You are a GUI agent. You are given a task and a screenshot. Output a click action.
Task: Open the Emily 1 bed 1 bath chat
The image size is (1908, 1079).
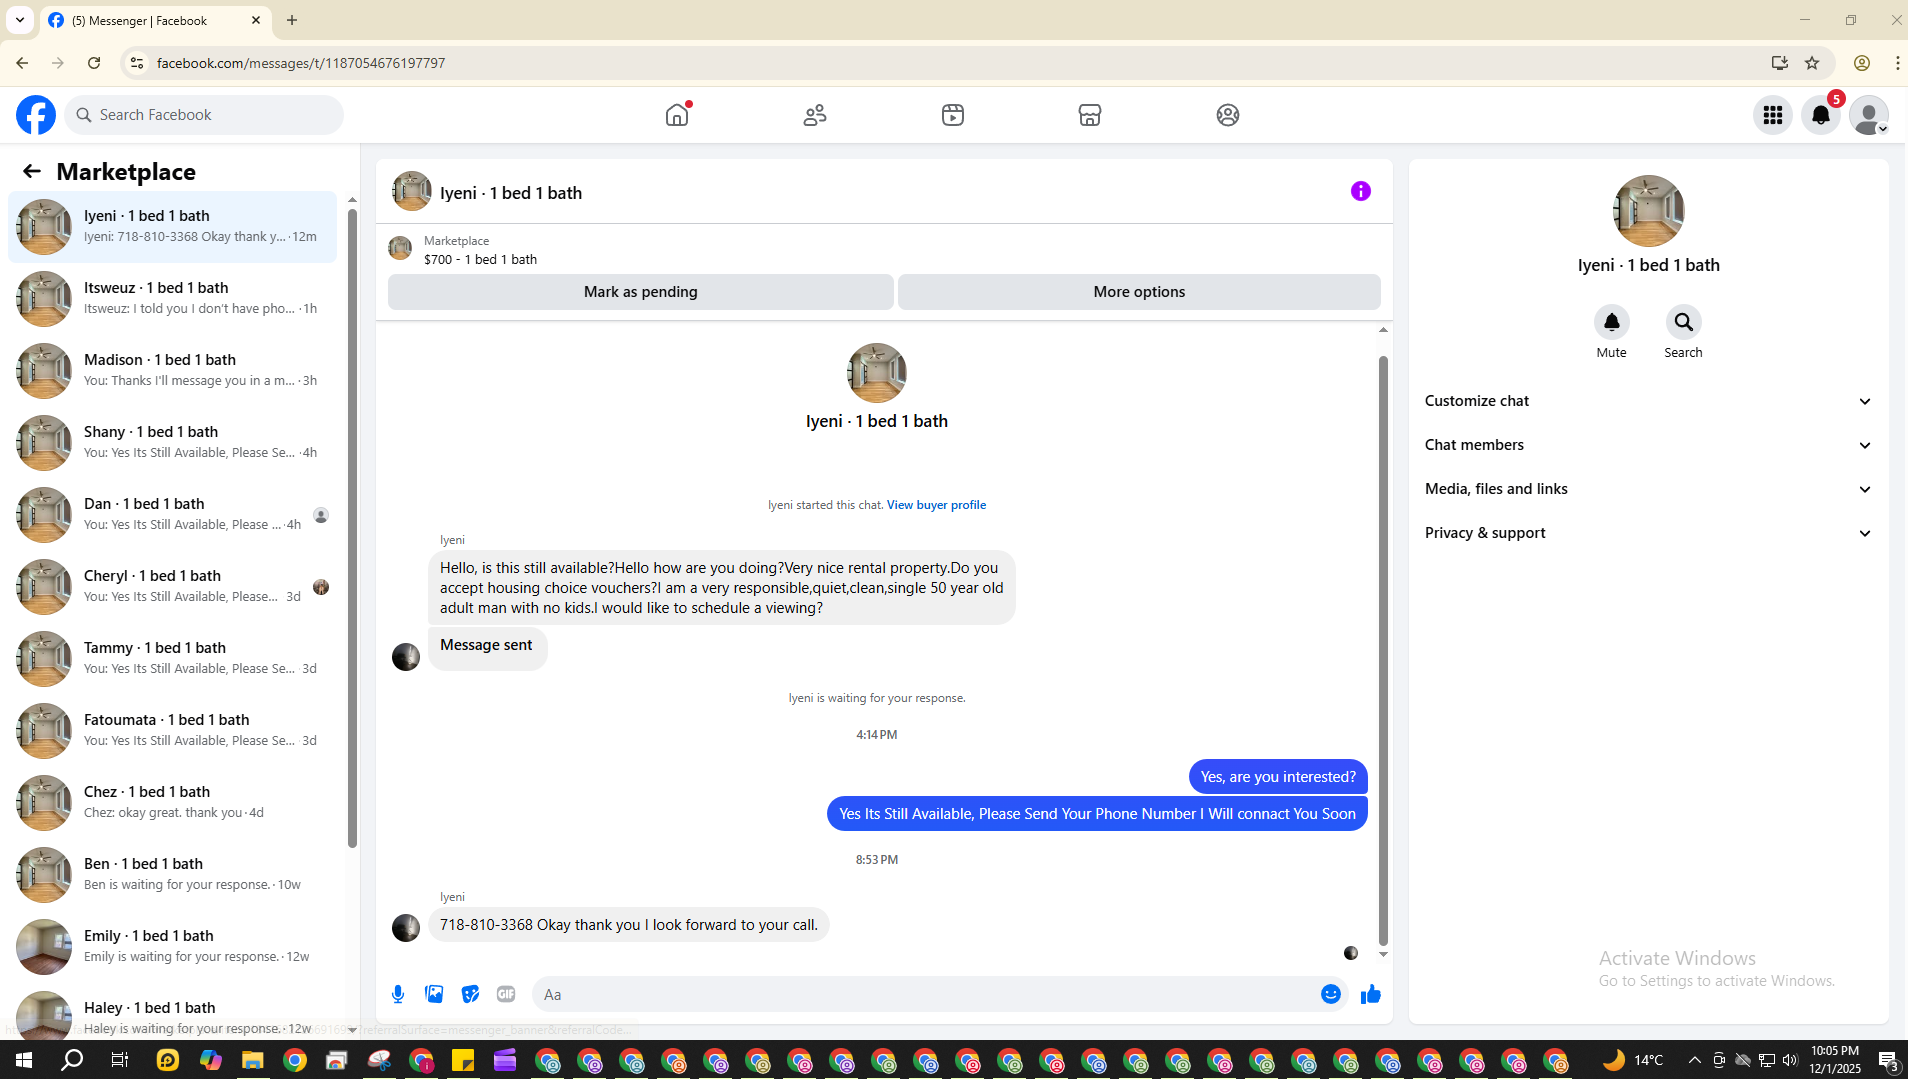(172, 947)
